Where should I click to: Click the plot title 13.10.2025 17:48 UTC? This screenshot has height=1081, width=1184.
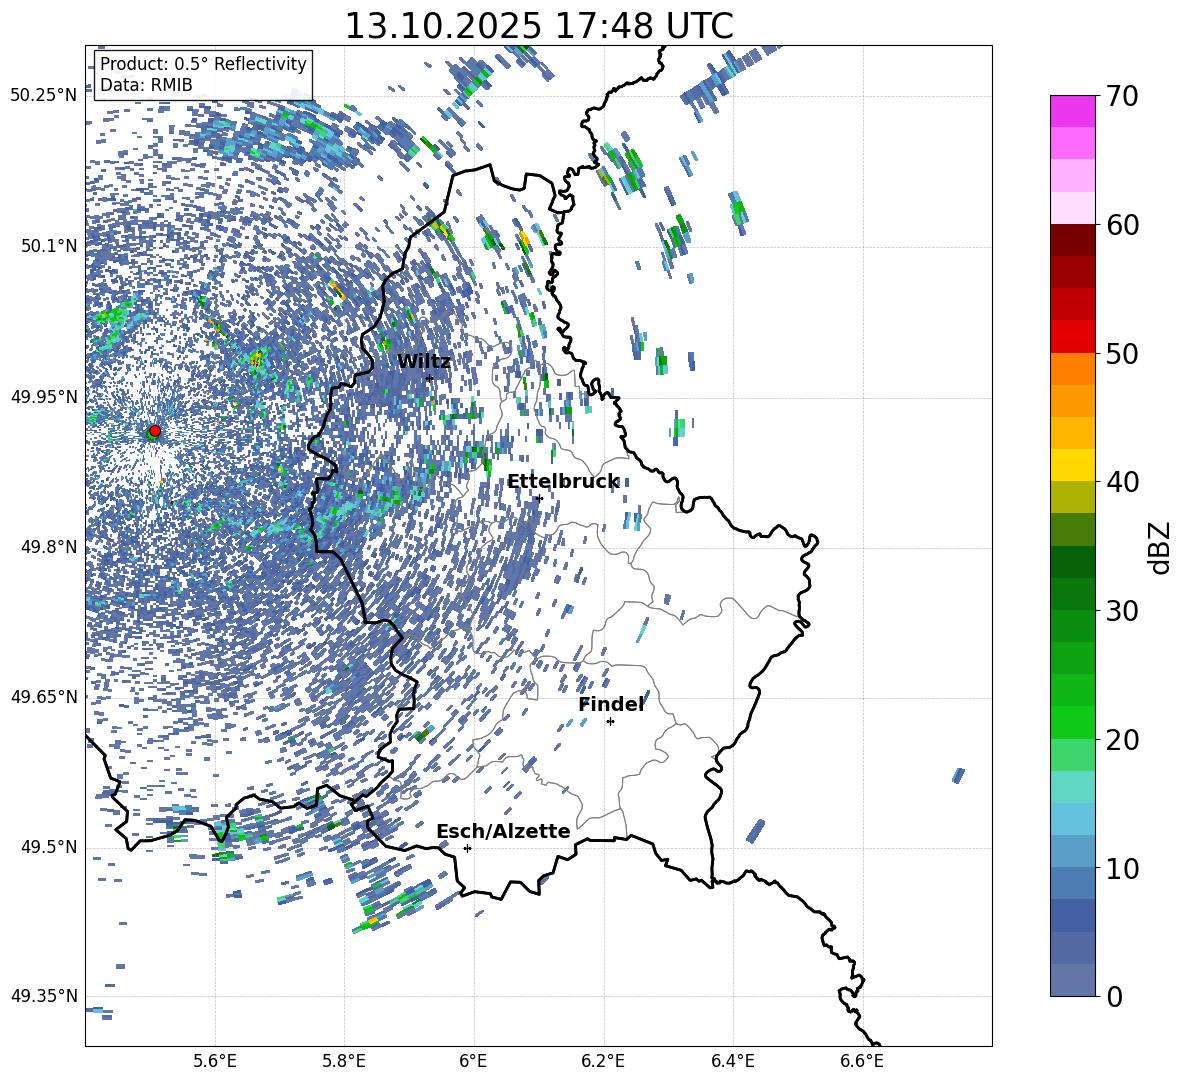539,26
